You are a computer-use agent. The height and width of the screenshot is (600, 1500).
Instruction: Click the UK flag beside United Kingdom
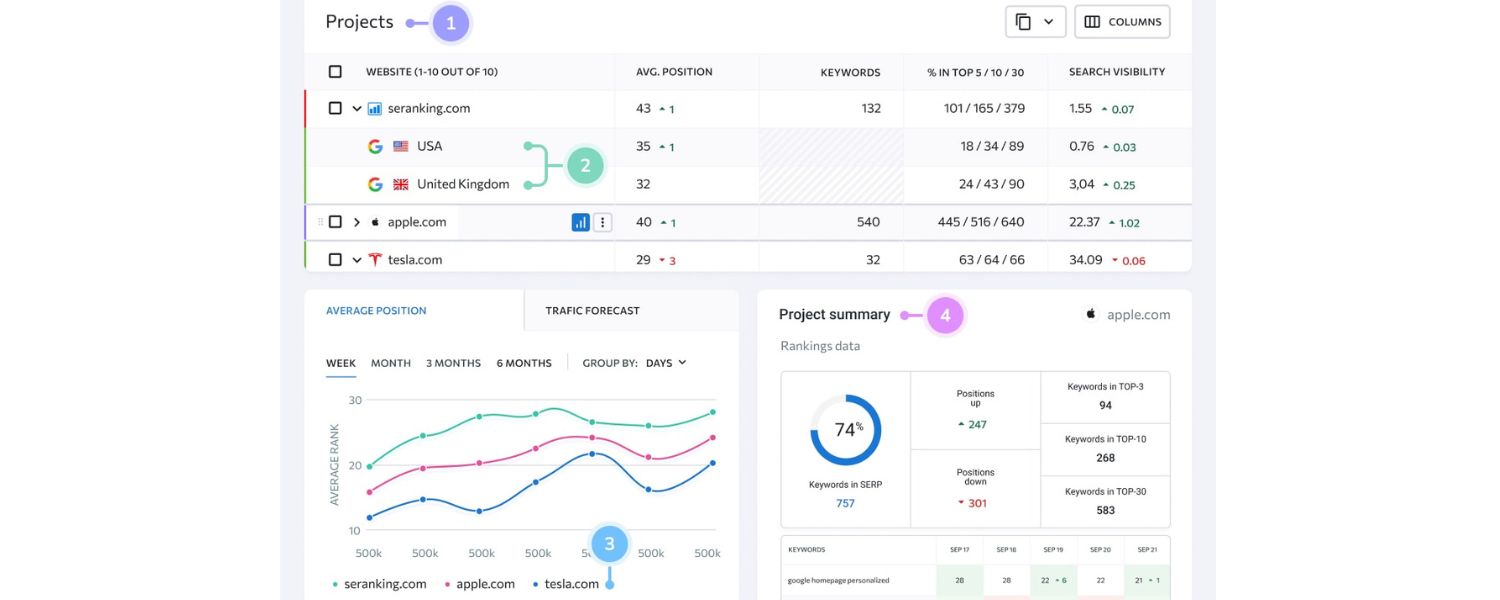(400, 183)
